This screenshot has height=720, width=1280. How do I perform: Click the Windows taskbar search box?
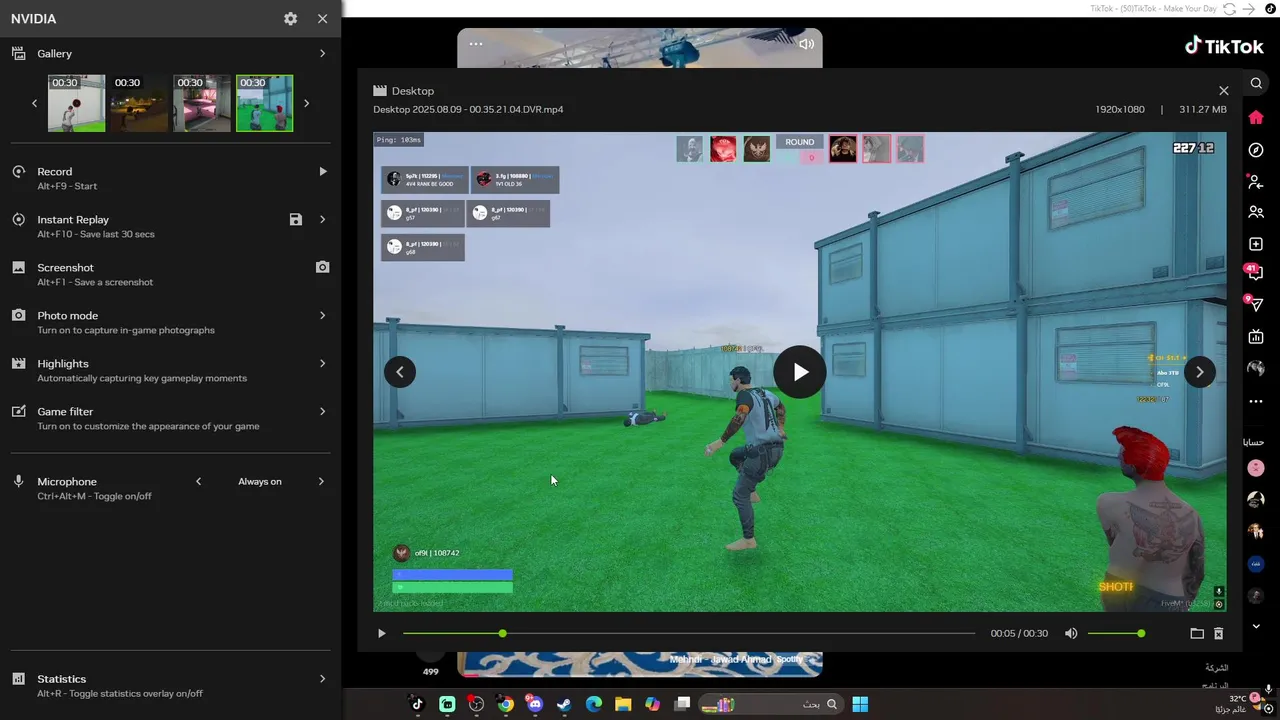(770, 704)
